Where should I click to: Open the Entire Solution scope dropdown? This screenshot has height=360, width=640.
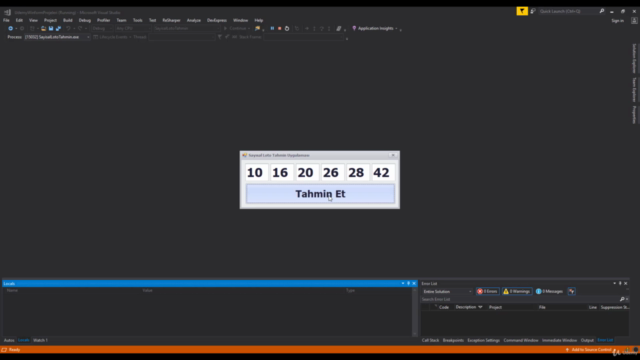tap(447, 291)
